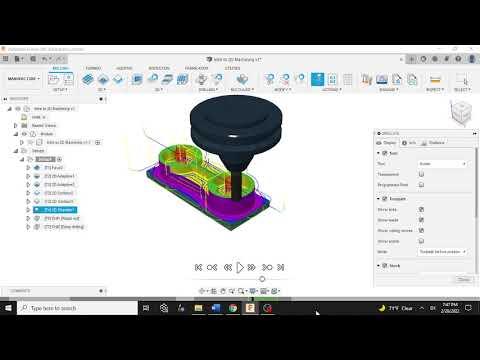Screen dimensions: 480x360
Task: Click the Pan hand icon in navigation bar
Action: [223, 291]
